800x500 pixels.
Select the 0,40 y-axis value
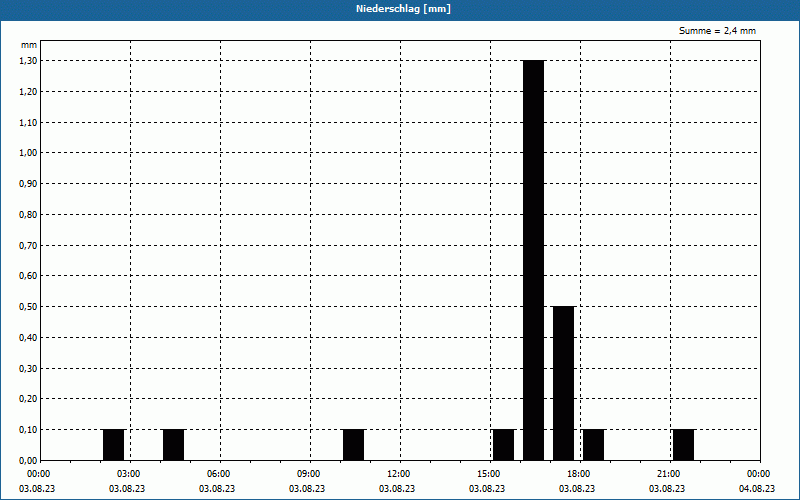click(28, 338)
